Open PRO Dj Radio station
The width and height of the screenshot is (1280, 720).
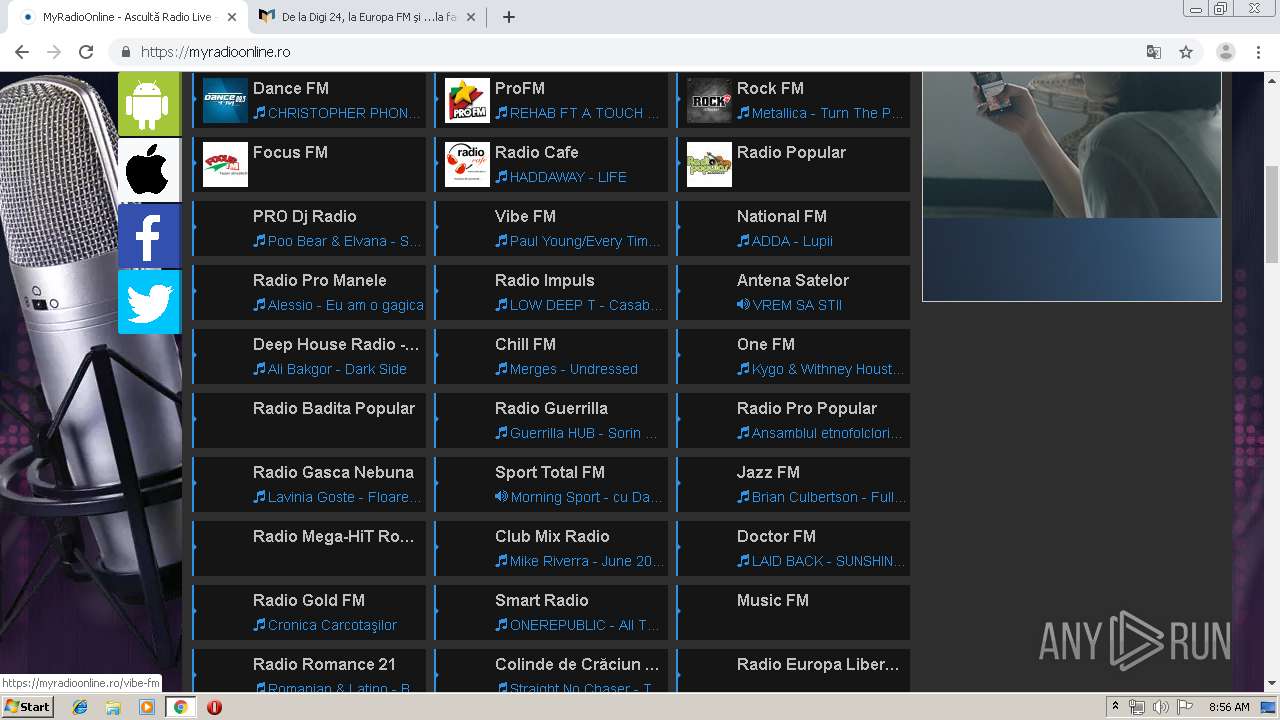(310, 228)
